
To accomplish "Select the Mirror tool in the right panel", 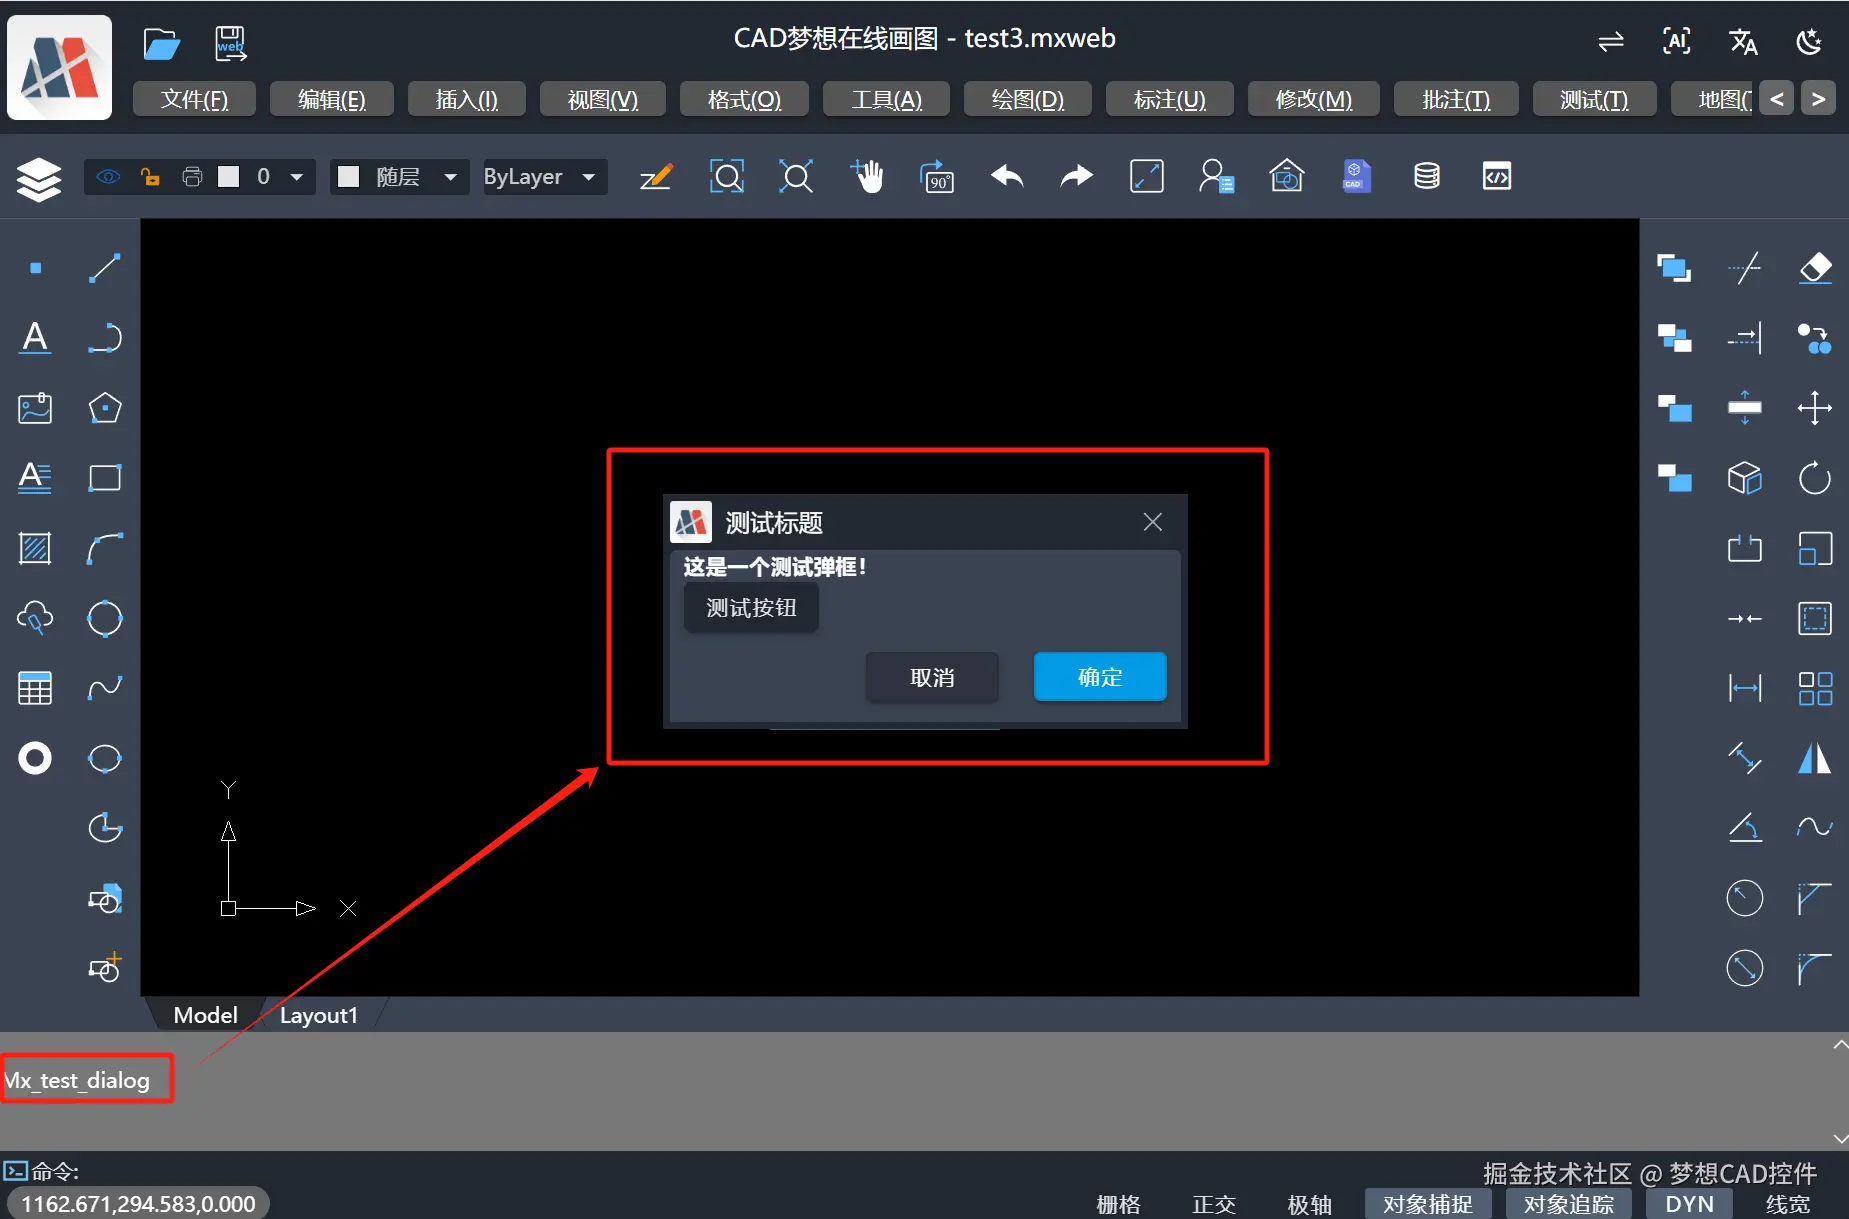I will (1815, 759).
